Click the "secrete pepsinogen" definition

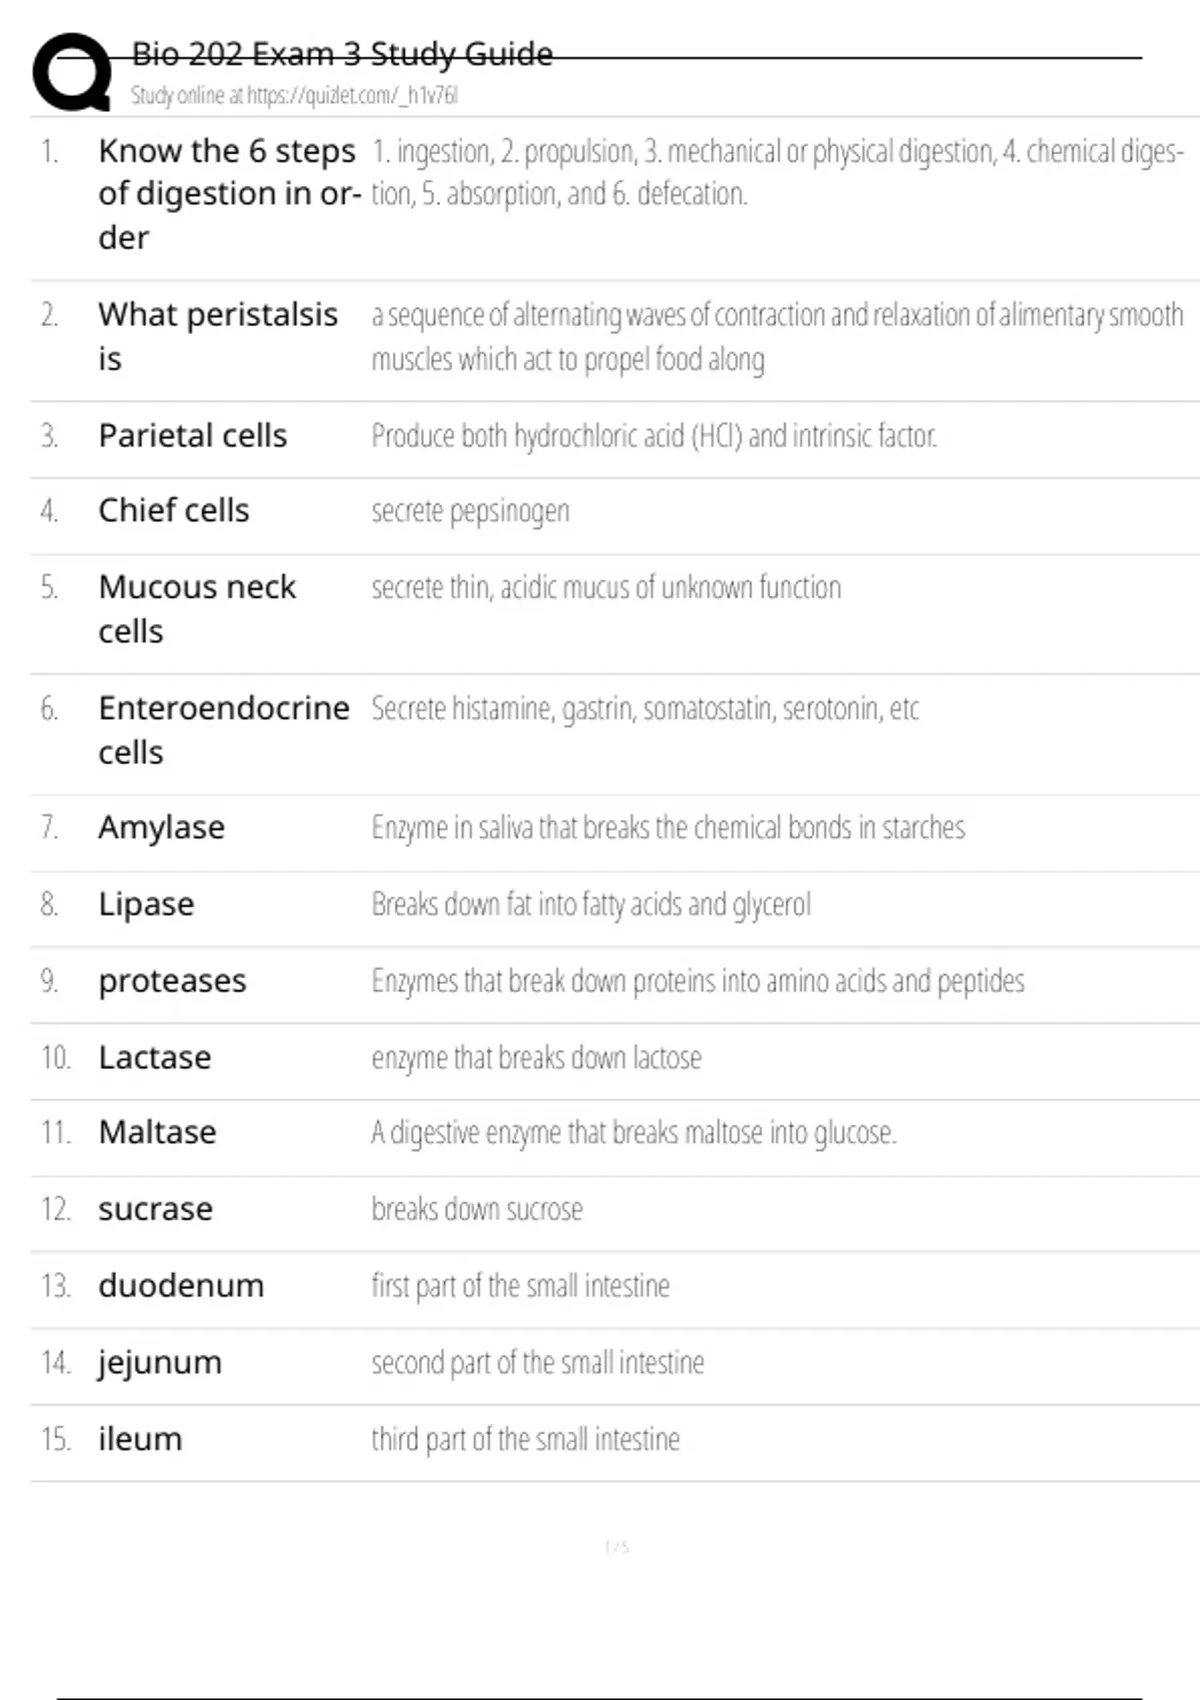[x=470, y=511]
